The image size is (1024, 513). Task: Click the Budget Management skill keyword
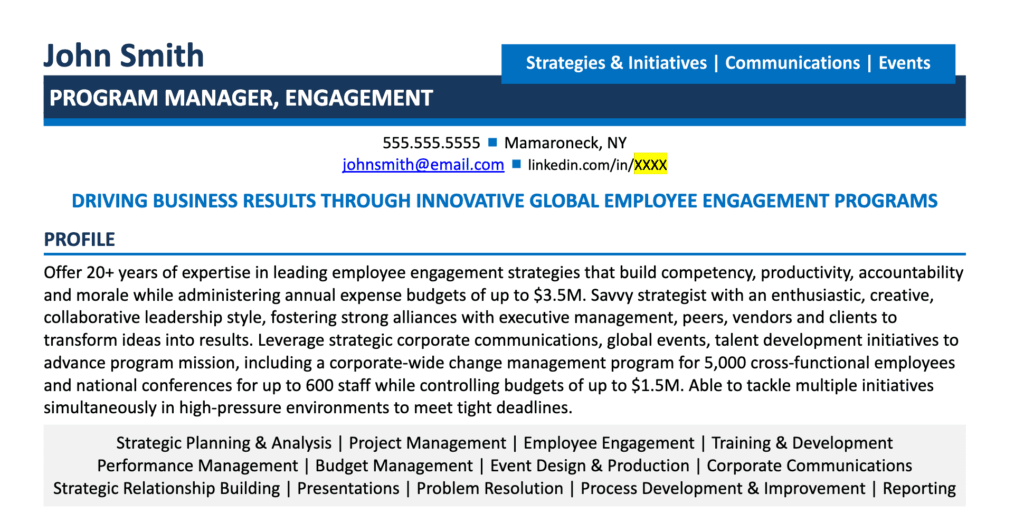point(394,466)
